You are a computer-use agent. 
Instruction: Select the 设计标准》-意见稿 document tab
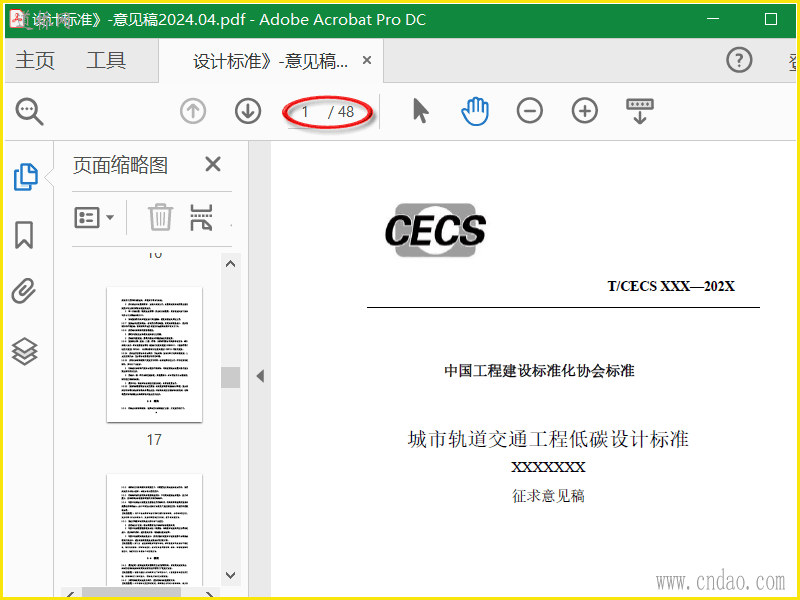pyautogui.click(x=270, y=61)
